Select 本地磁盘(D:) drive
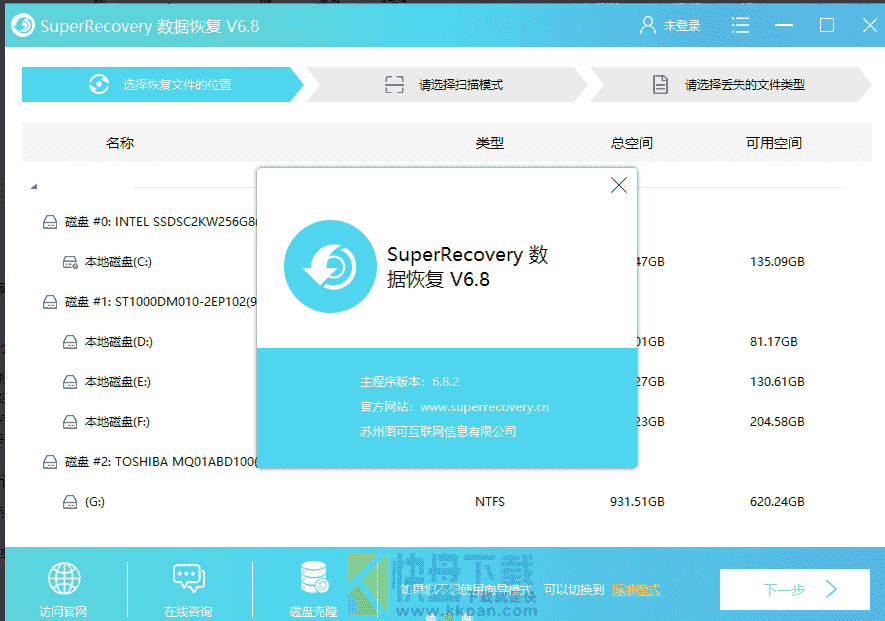The height and width of the screenshot is (621, 885). (x=119, y=342)
